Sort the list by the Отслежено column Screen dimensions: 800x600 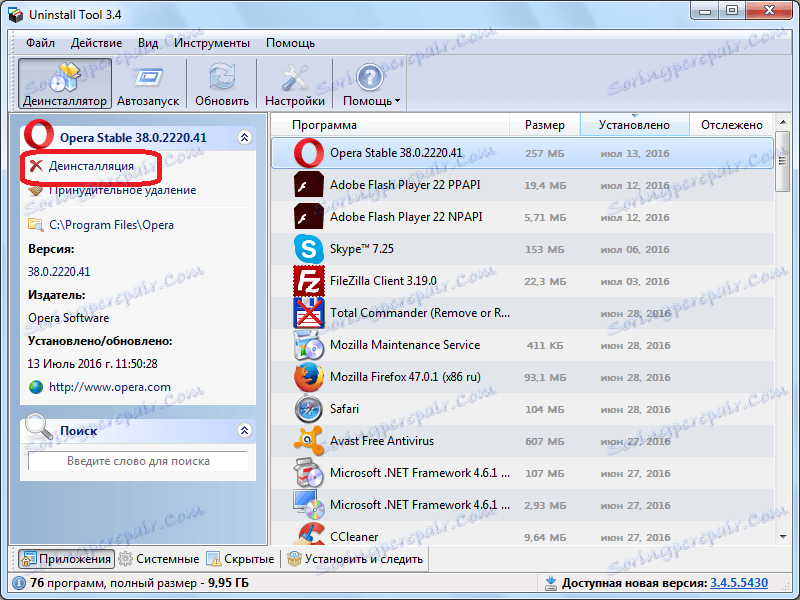[x=732, y=125]
